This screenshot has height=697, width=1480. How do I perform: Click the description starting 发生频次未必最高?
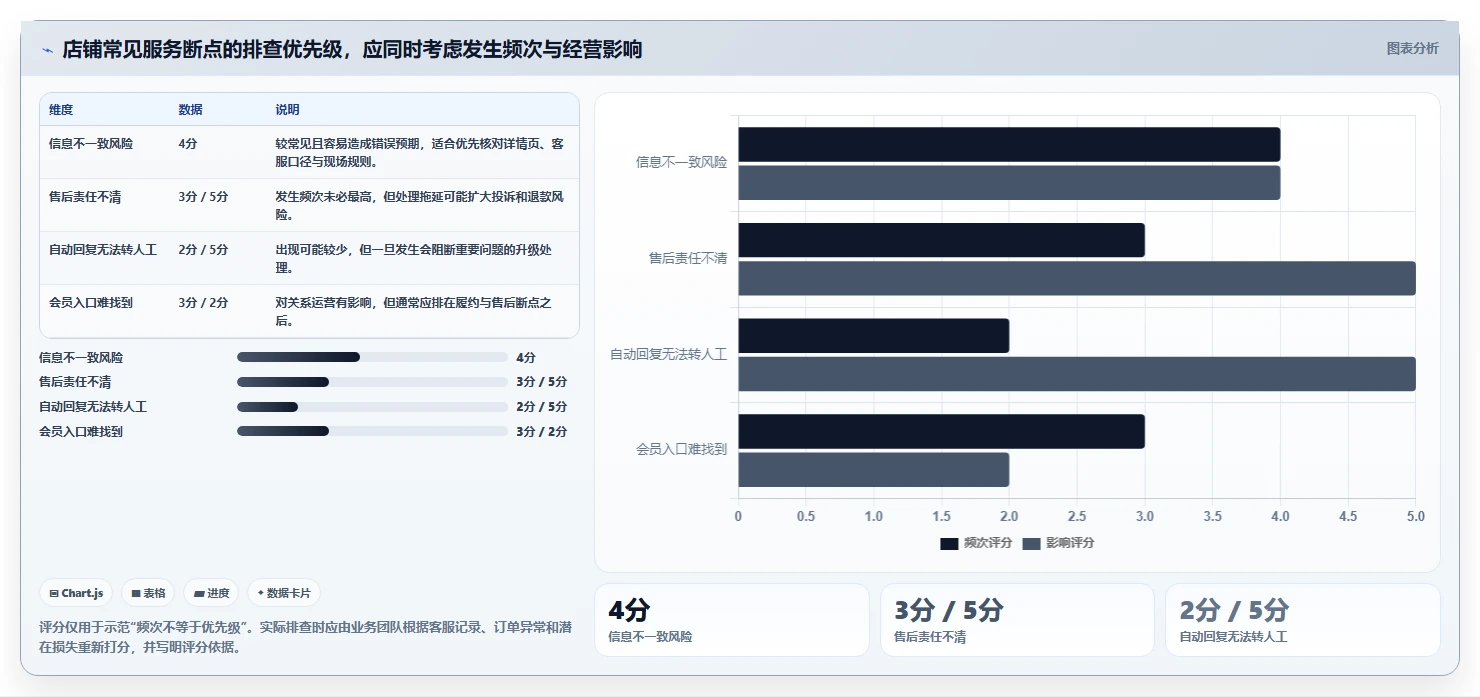click(x=419, y=205)
